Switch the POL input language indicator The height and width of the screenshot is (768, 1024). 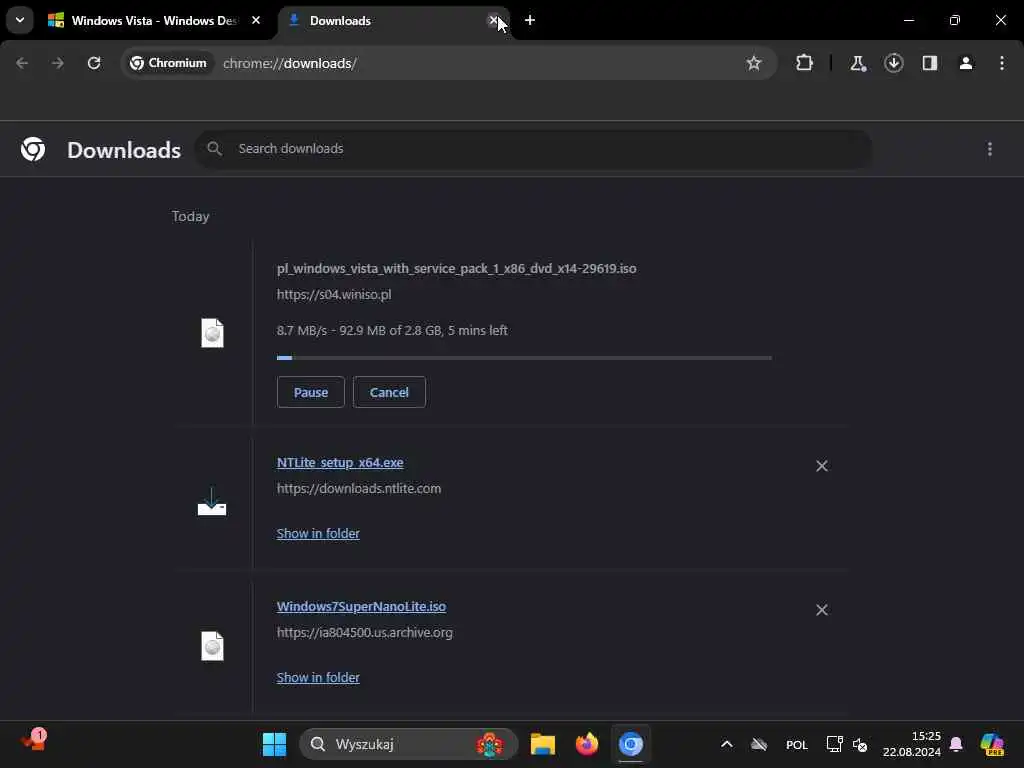click(x=797, y=744)
